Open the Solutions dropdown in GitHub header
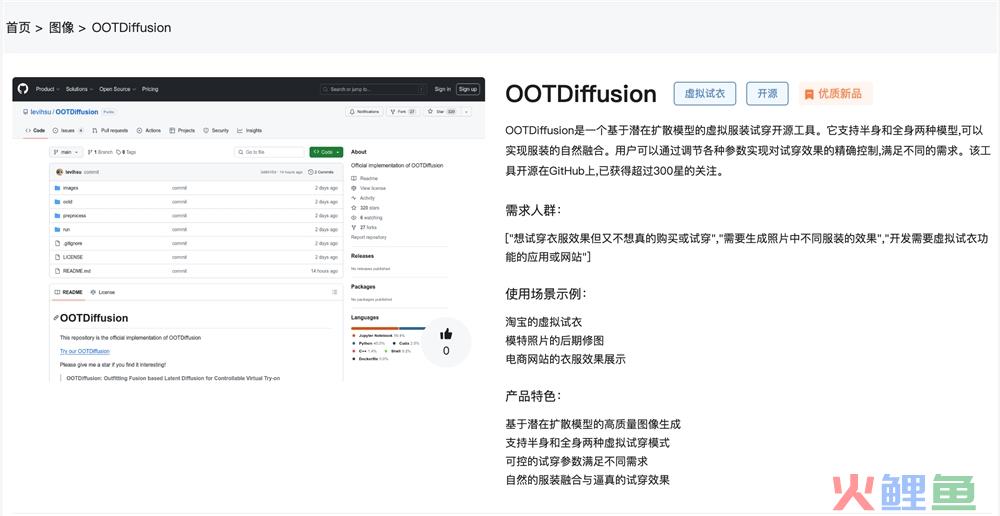1000x516 pixels. pyautogui.click(x=79, y=89)
